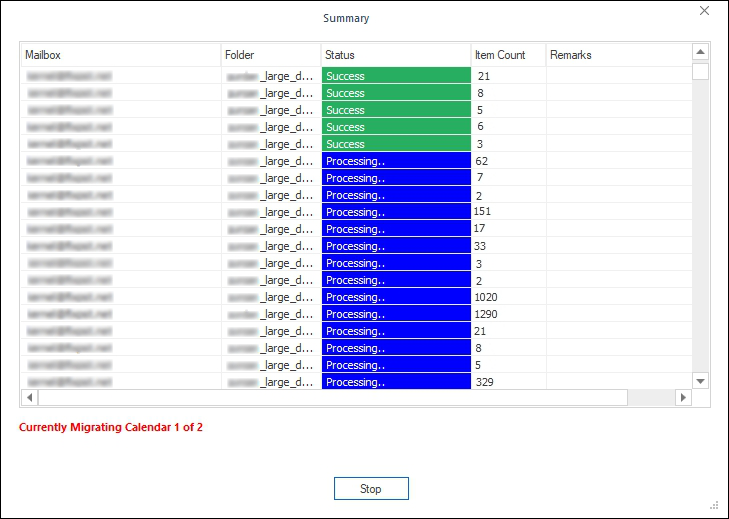Click the item count value 151

(x=482, y=212)
